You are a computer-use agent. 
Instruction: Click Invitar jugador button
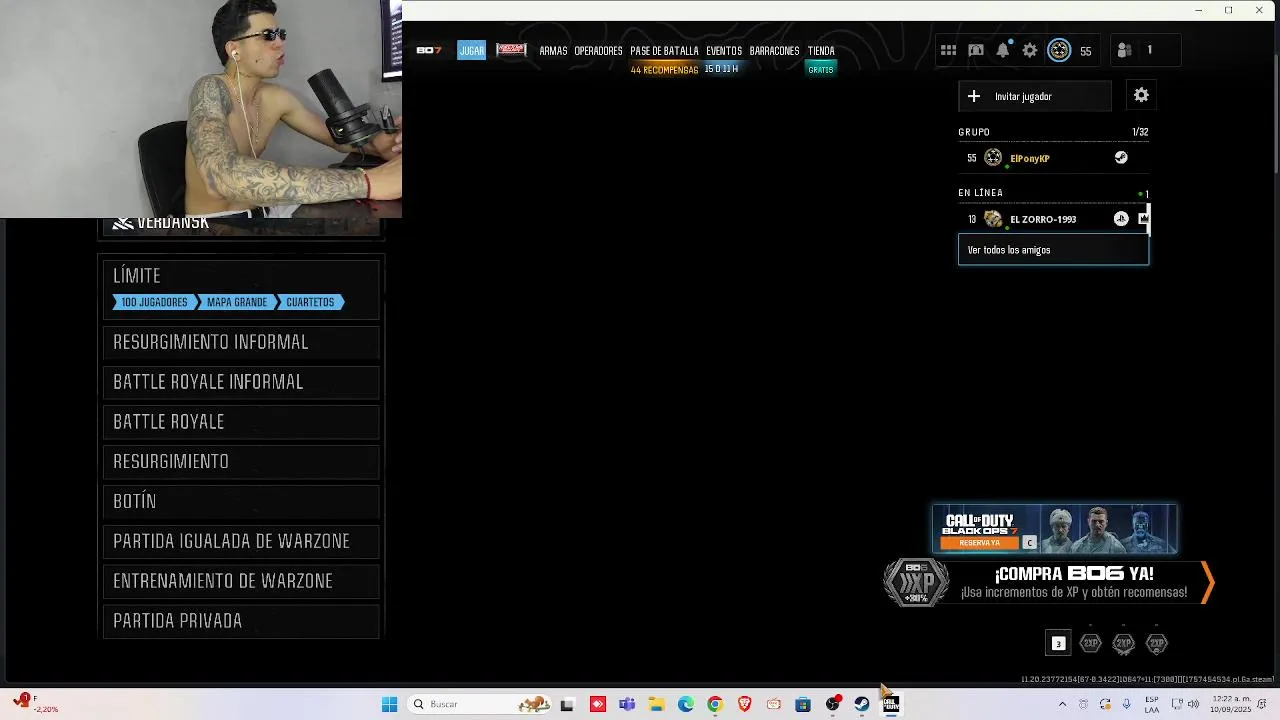pos(1034,96)
